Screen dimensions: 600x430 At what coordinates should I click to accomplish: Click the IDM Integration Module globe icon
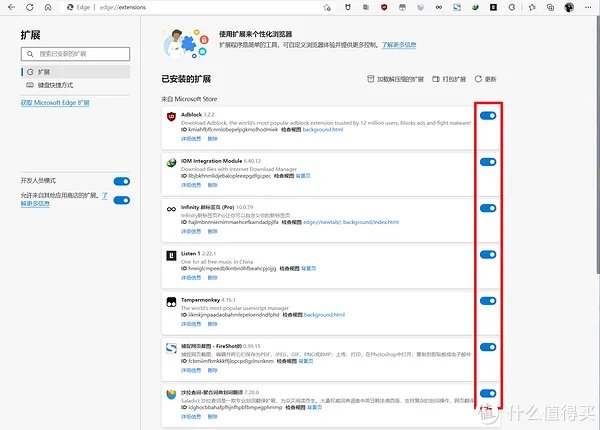pos(171,163)
